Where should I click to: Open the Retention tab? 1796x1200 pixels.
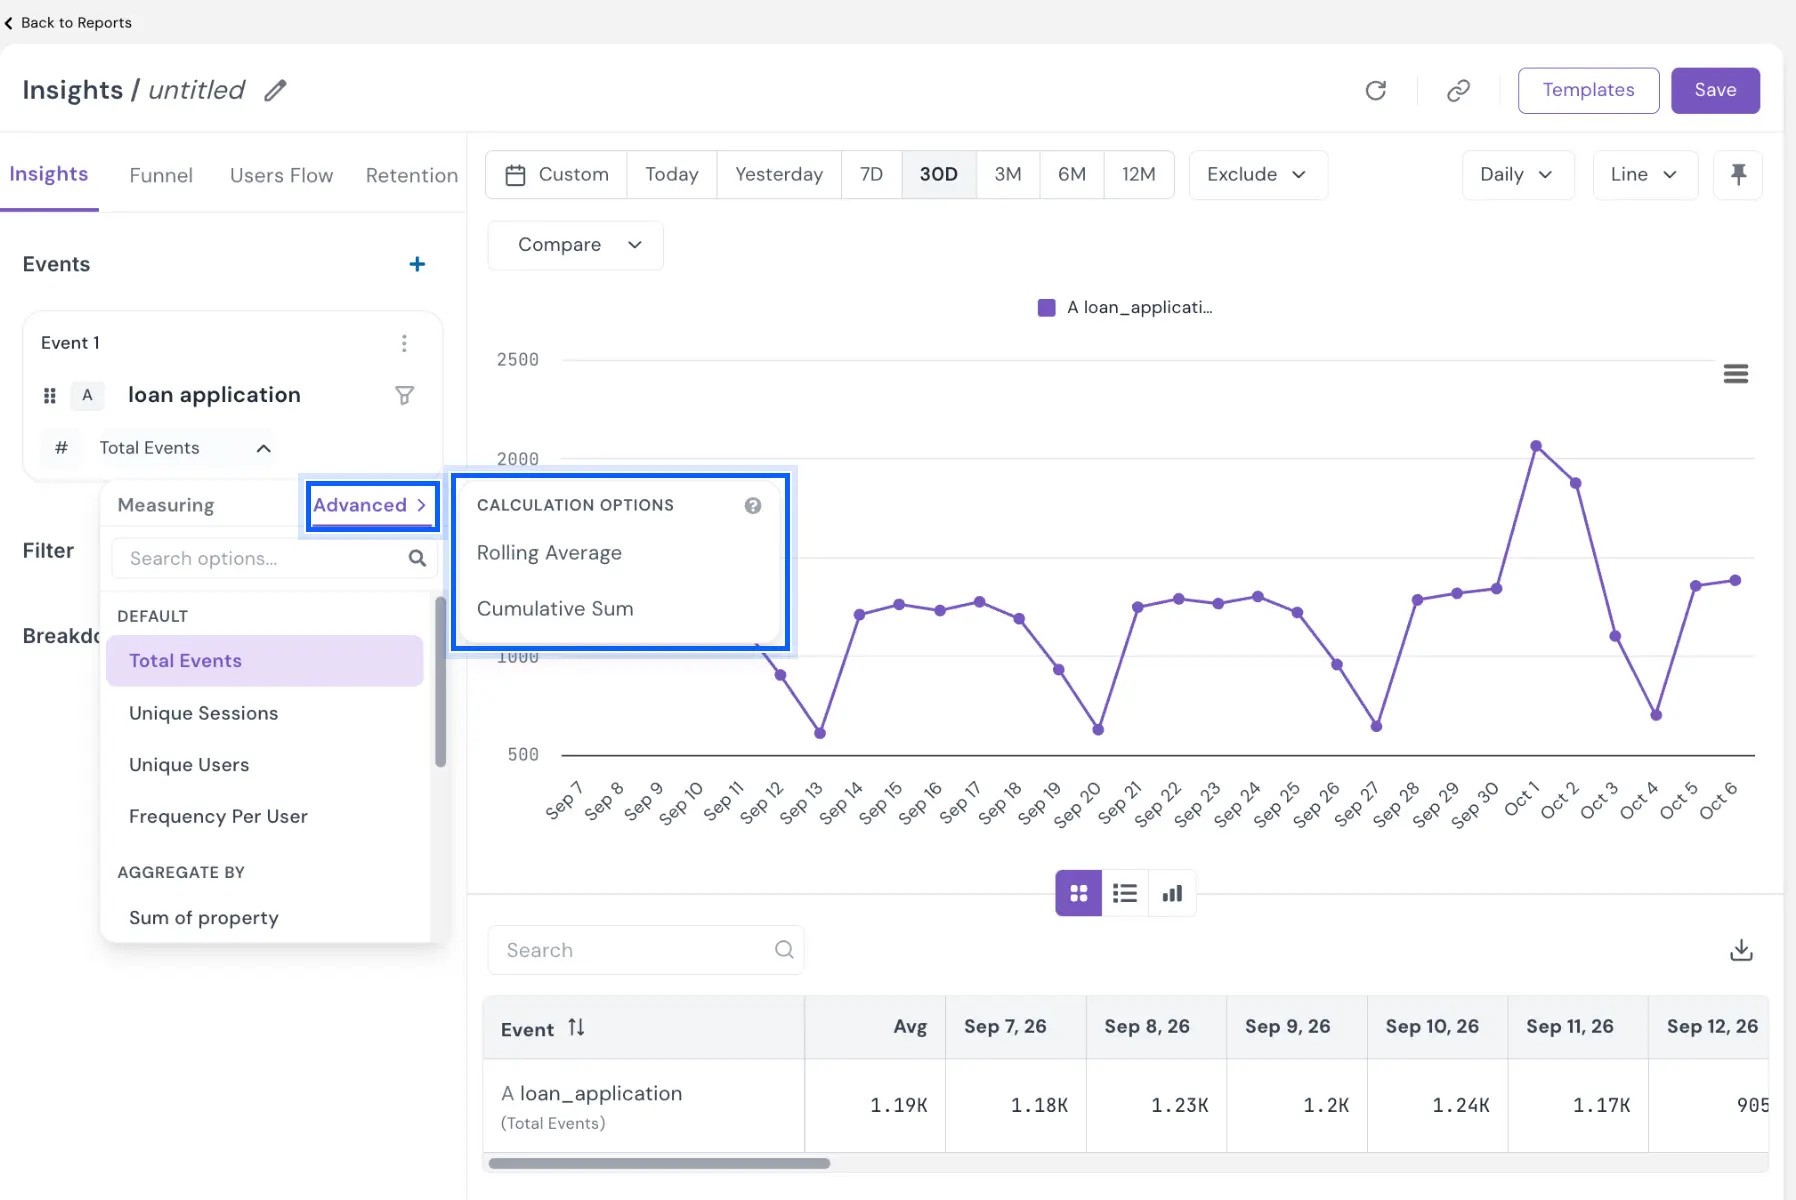click(411, 175)
